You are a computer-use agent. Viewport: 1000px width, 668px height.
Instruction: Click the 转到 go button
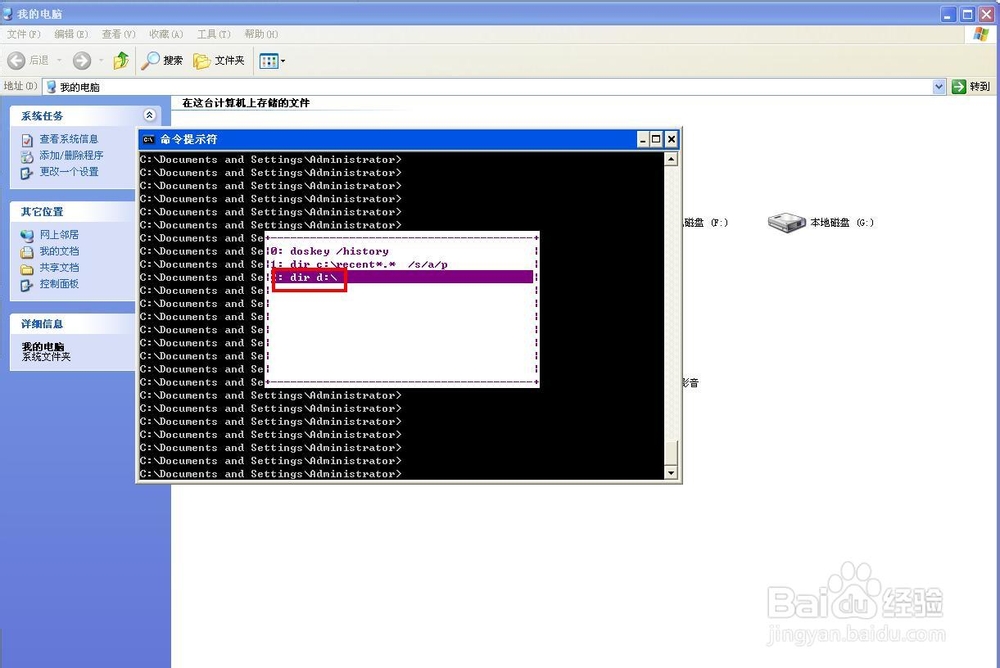971,87
